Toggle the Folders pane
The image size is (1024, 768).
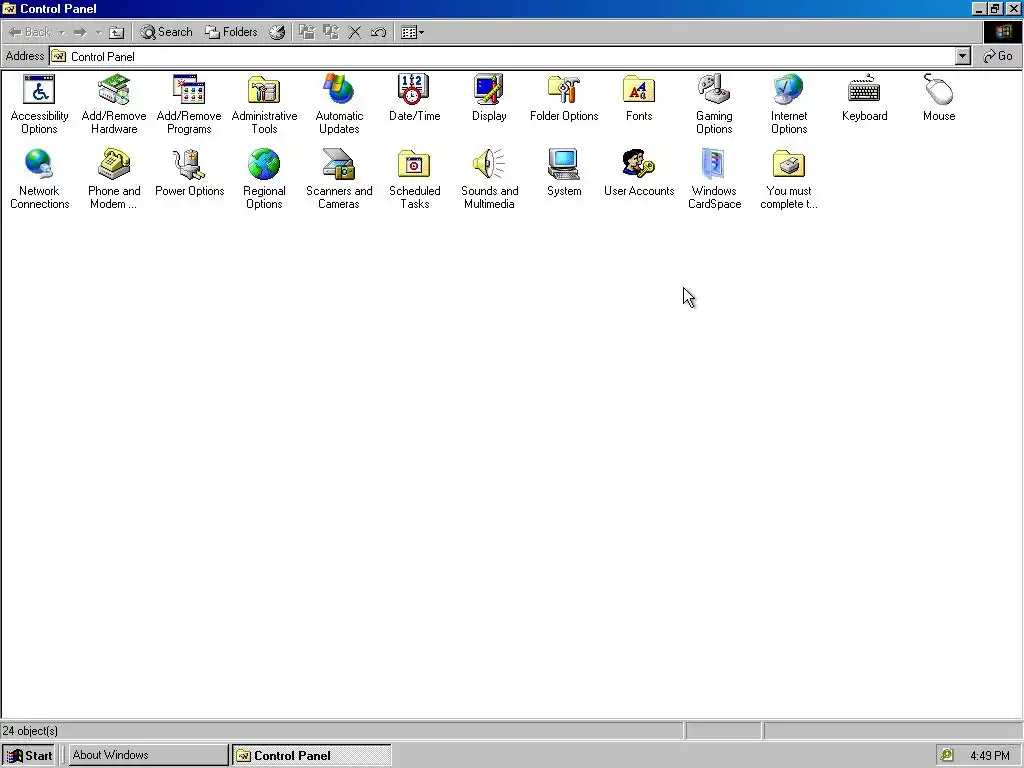pyautogui.click(x=231, y=32)
